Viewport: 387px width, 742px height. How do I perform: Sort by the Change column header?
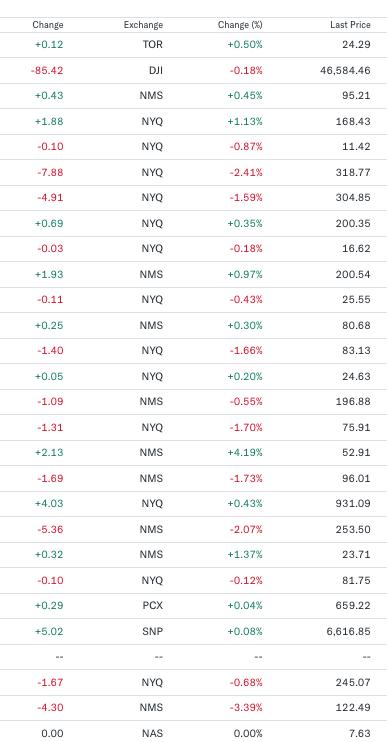coord(48,25)
